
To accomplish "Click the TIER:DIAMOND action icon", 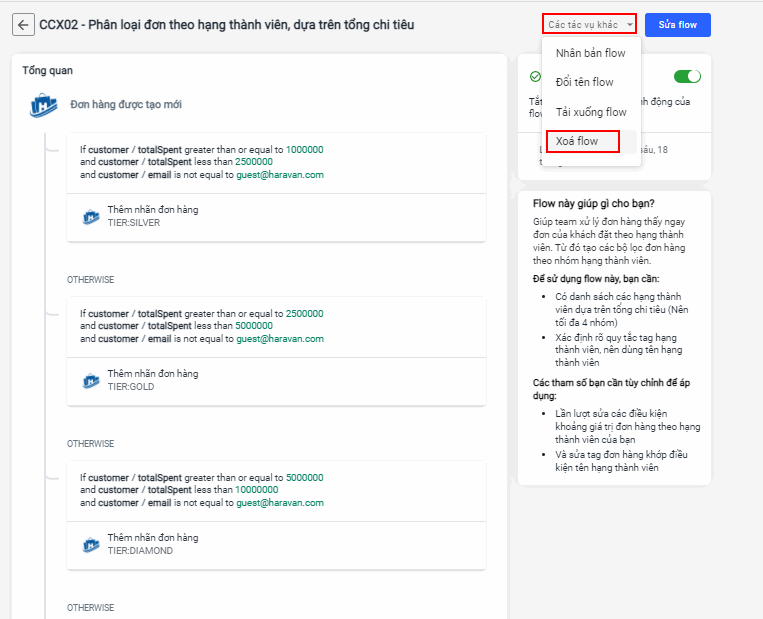I will coord(91,544).
